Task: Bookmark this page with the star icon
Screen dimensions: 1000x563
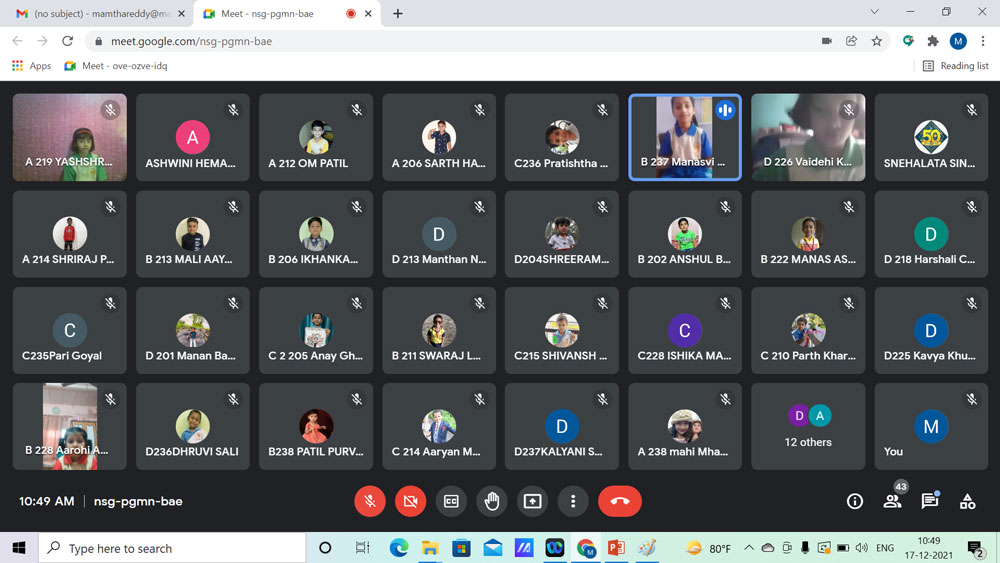Action: pyautogui.click(x=877, y=41)
